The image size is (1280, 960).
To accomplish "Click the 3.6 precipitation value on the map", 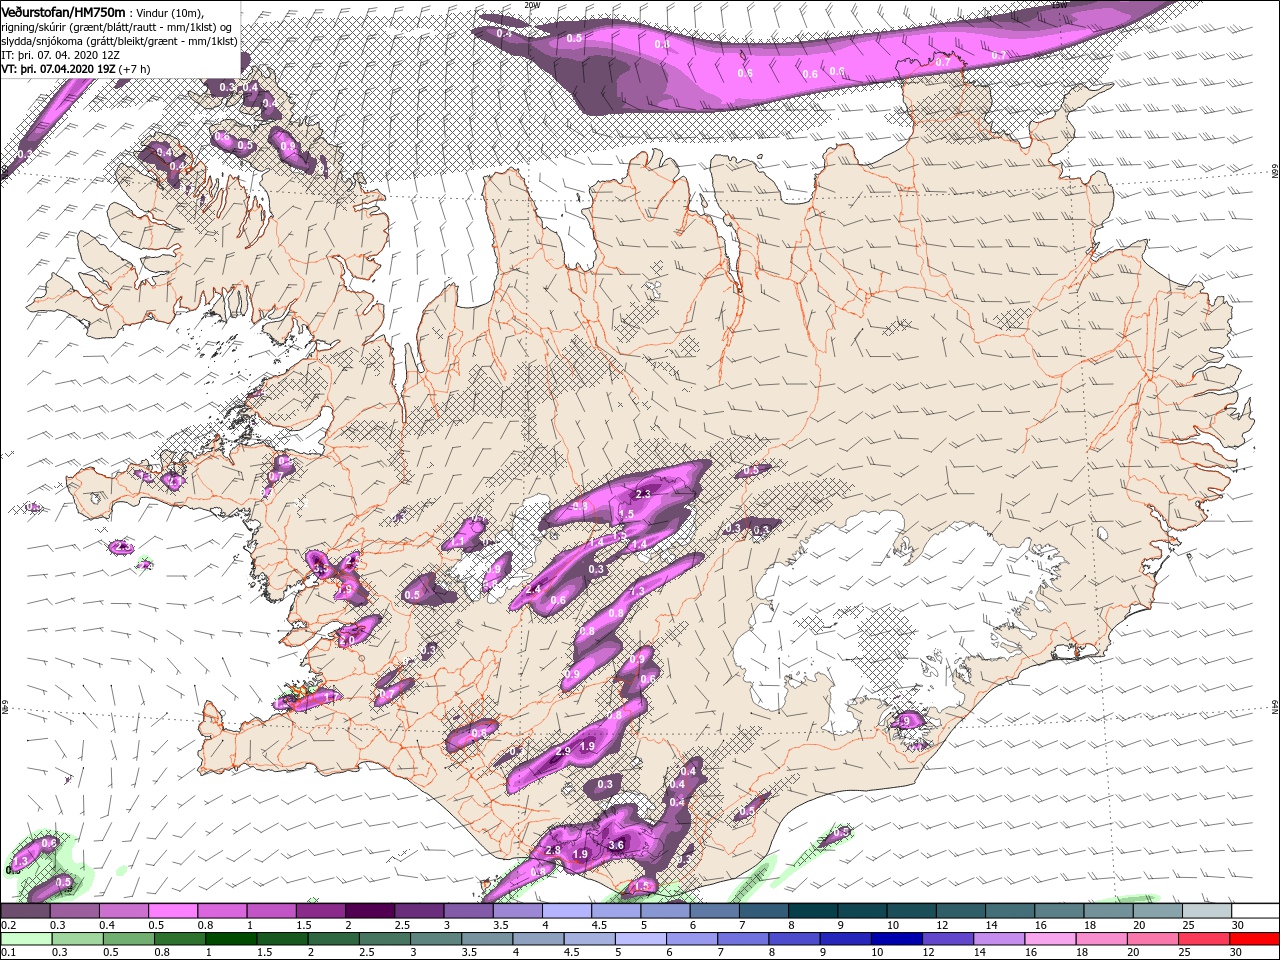I will [x=616, y=845].
